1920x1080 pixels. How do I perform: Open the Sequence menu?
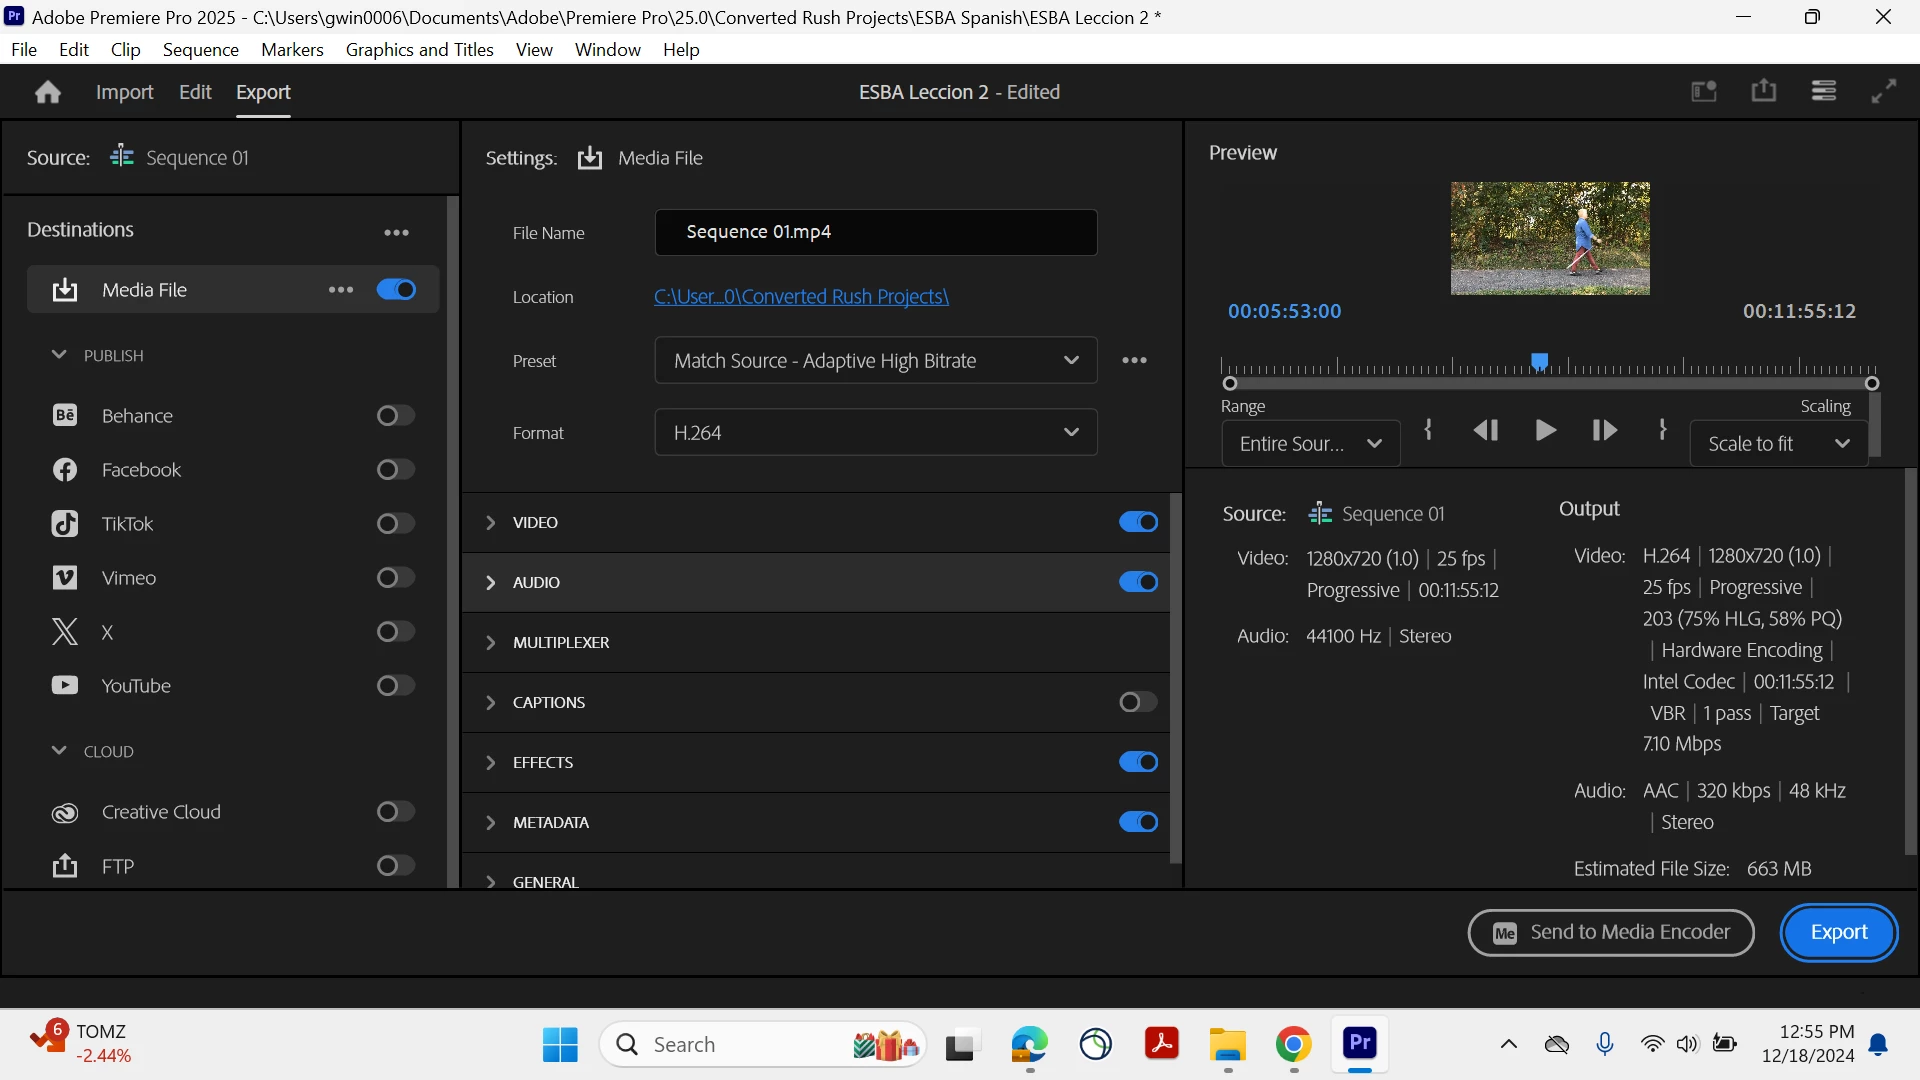tap(200, 50)
